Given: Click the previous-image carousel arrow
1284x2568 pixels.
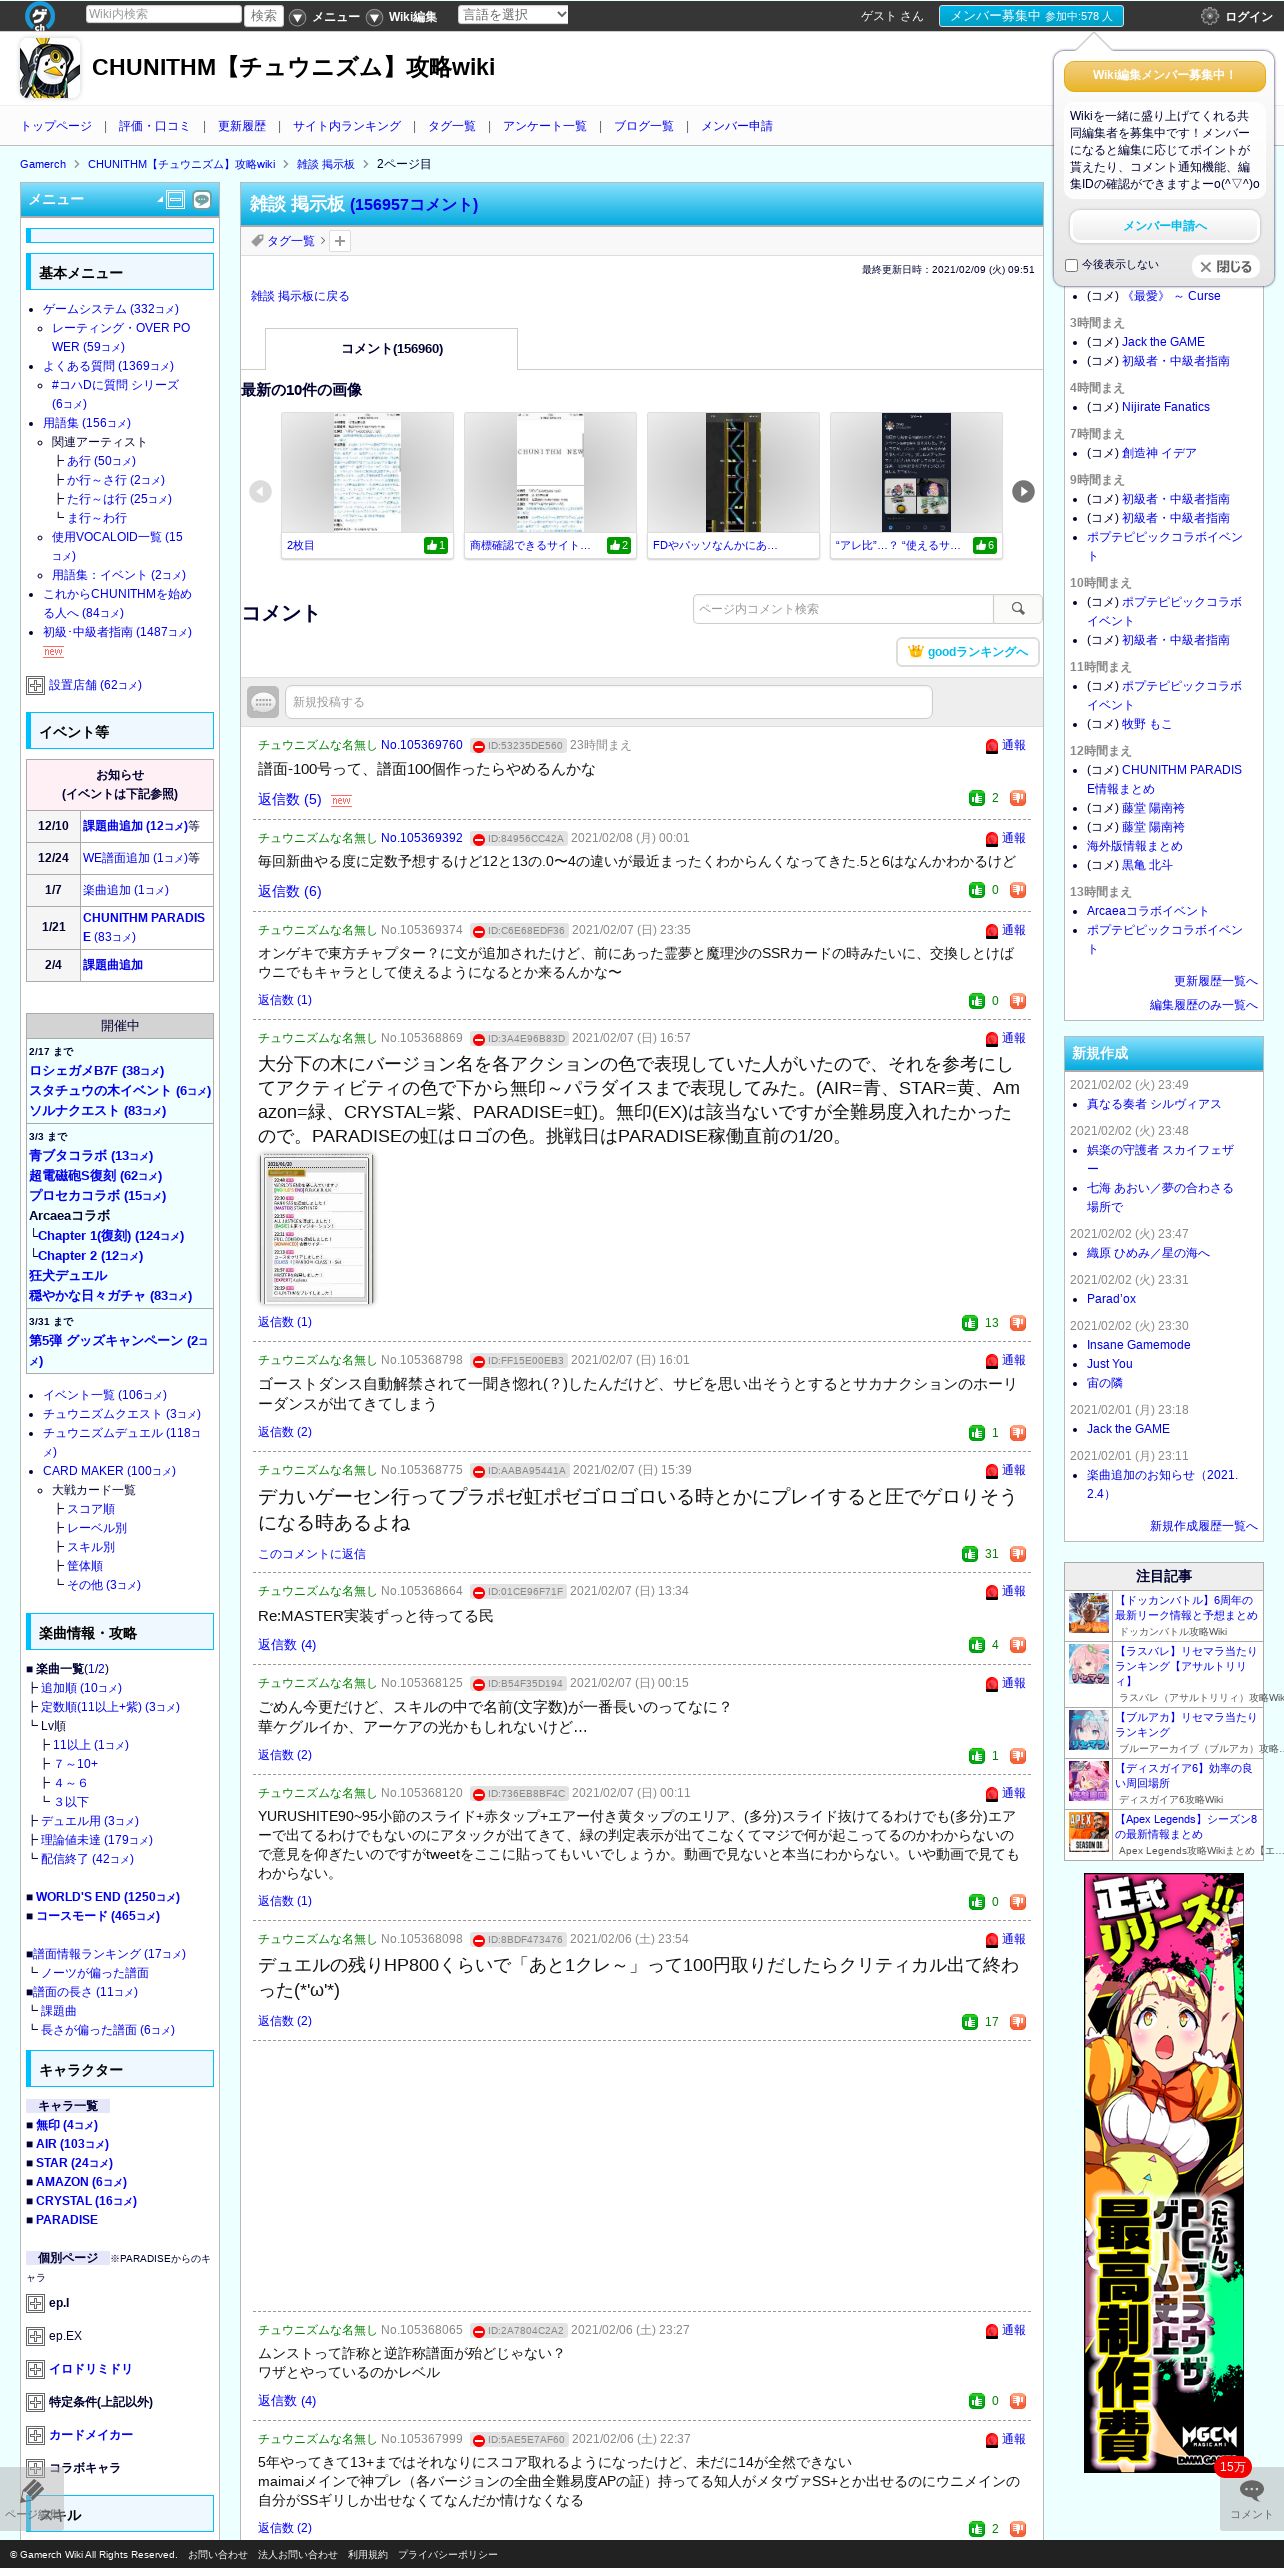Looking at the screenshot, I should click(x=260, y=491).
